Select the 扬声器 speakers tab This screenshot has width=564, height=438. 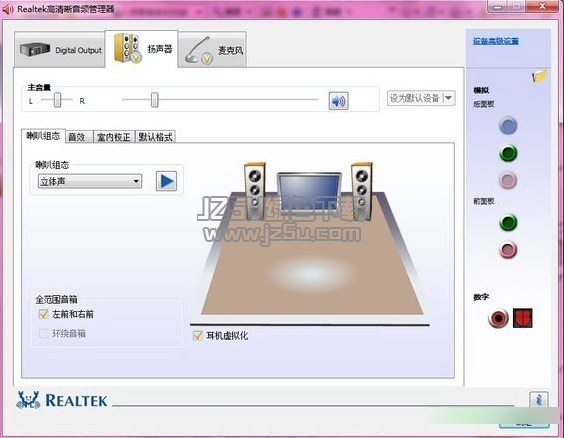(x=142, y=49)
